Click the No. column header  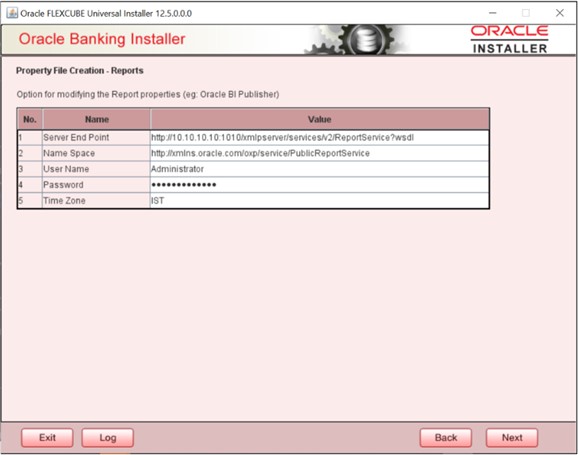pyautogui.click(x=30, y=119)
